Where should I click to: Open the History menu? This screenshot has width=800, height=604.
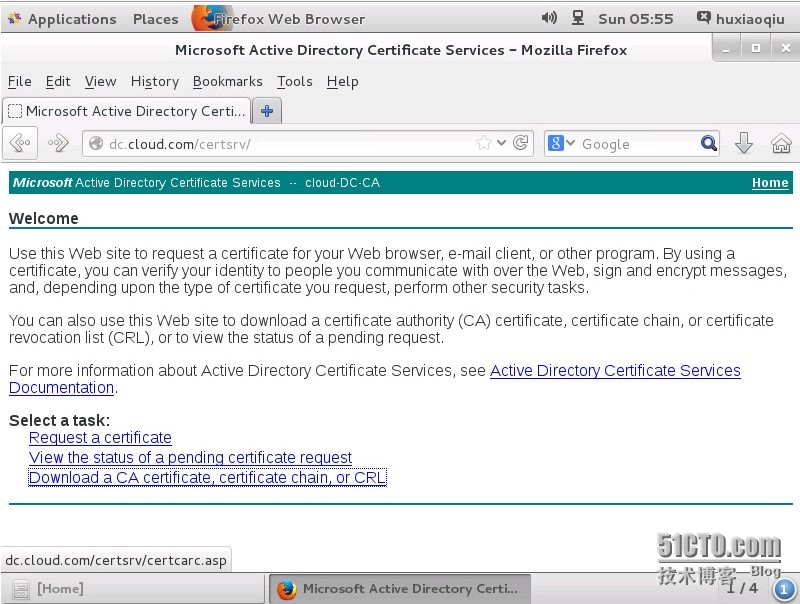[x=155, y=81]
